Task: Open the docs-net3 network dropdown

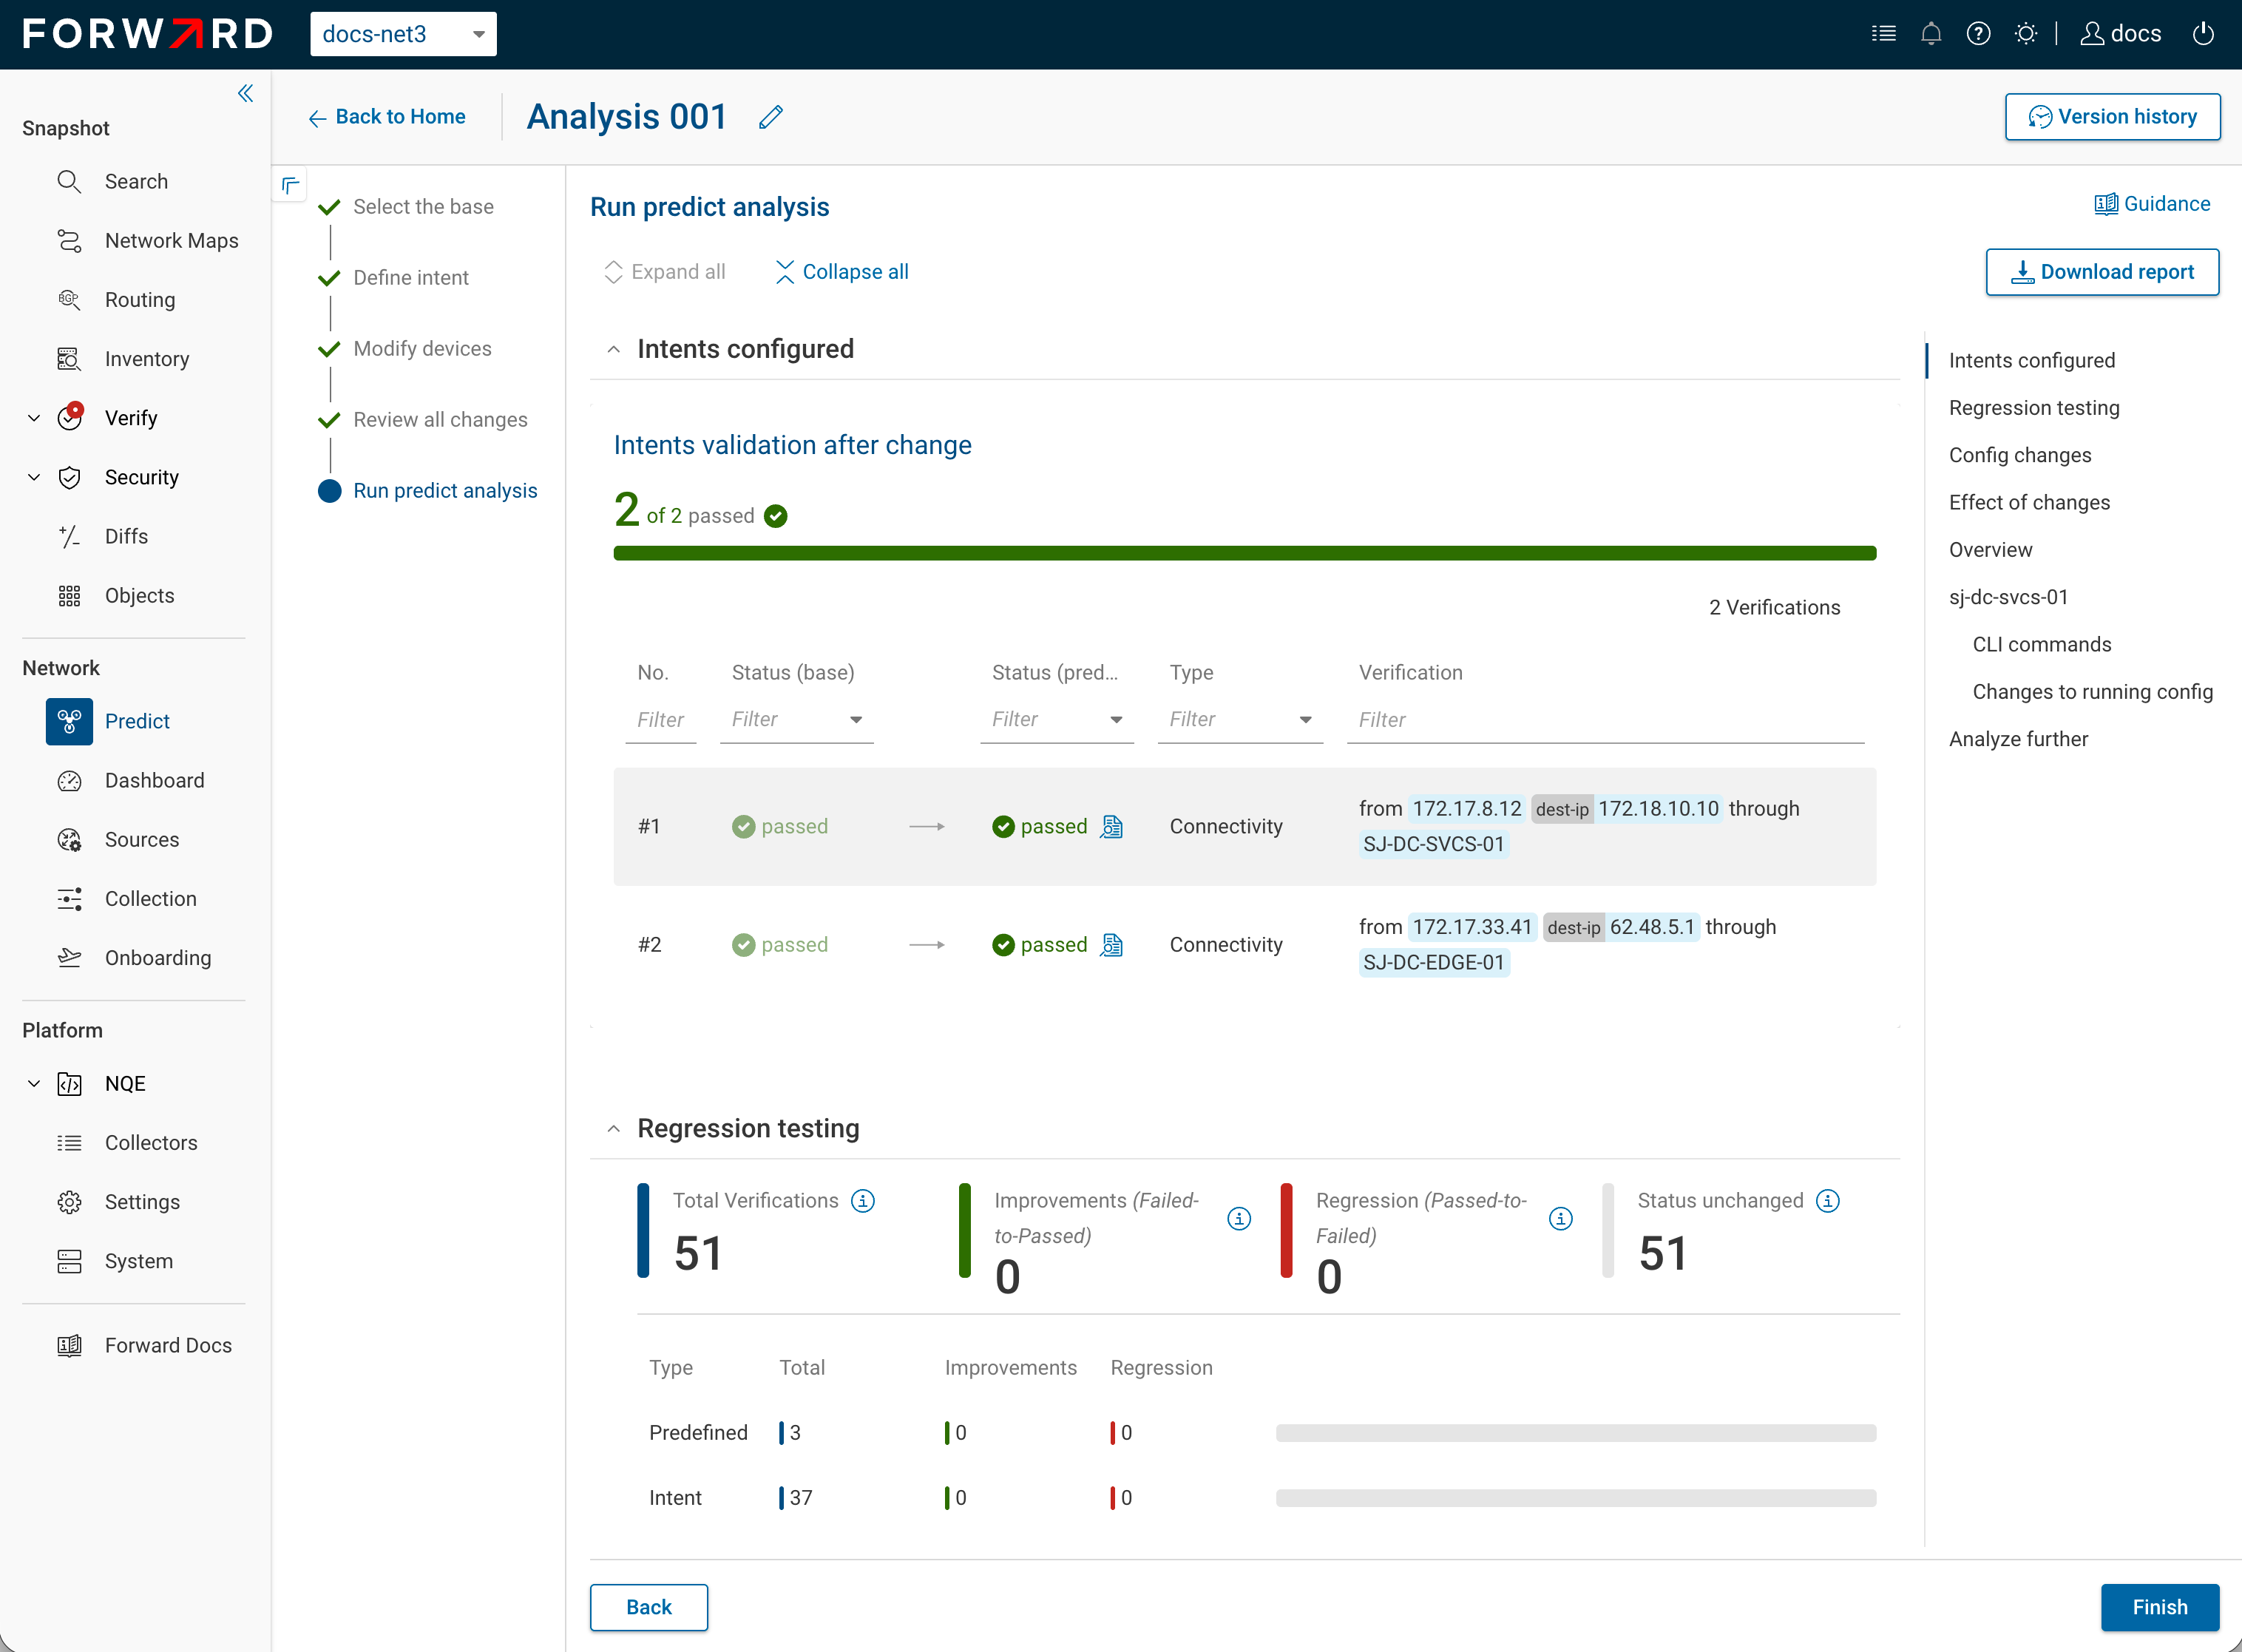Action: pos(403,34)
